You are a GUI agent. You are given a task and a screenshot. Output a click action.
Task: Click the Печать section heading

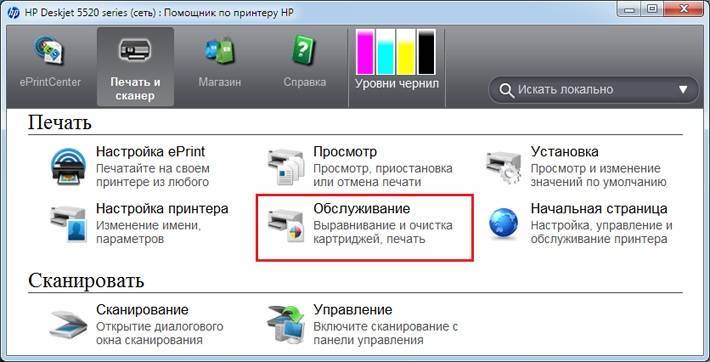click(60, 122)
